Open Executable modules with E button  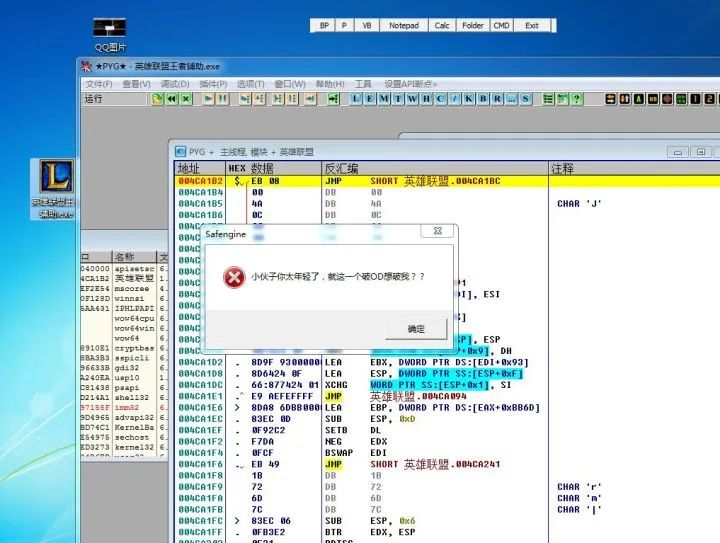point(370,99)
